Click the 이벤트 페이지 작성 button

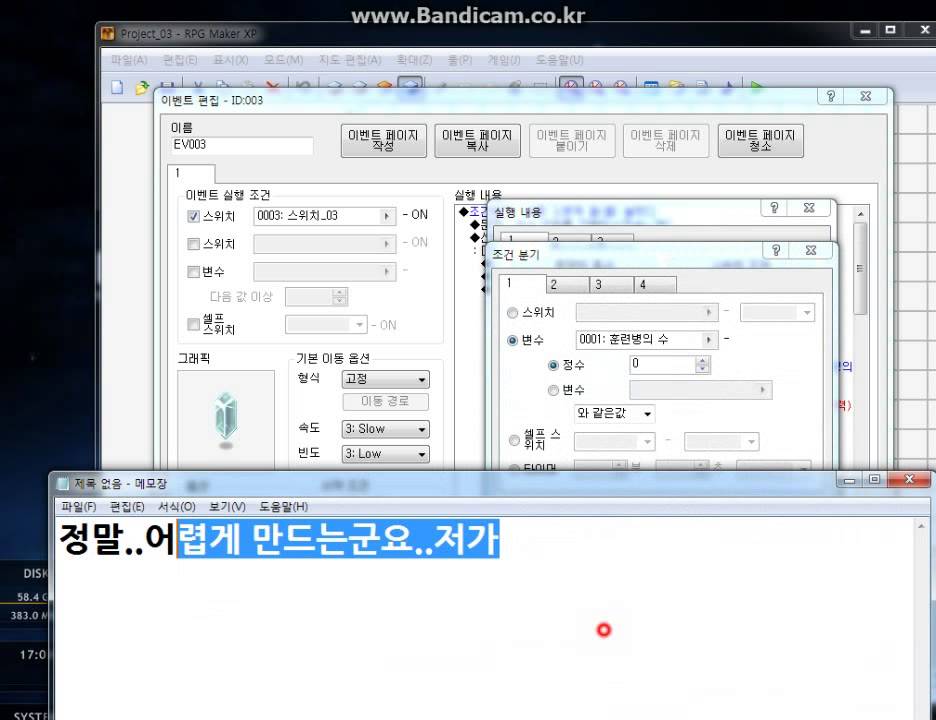(384, 141)
